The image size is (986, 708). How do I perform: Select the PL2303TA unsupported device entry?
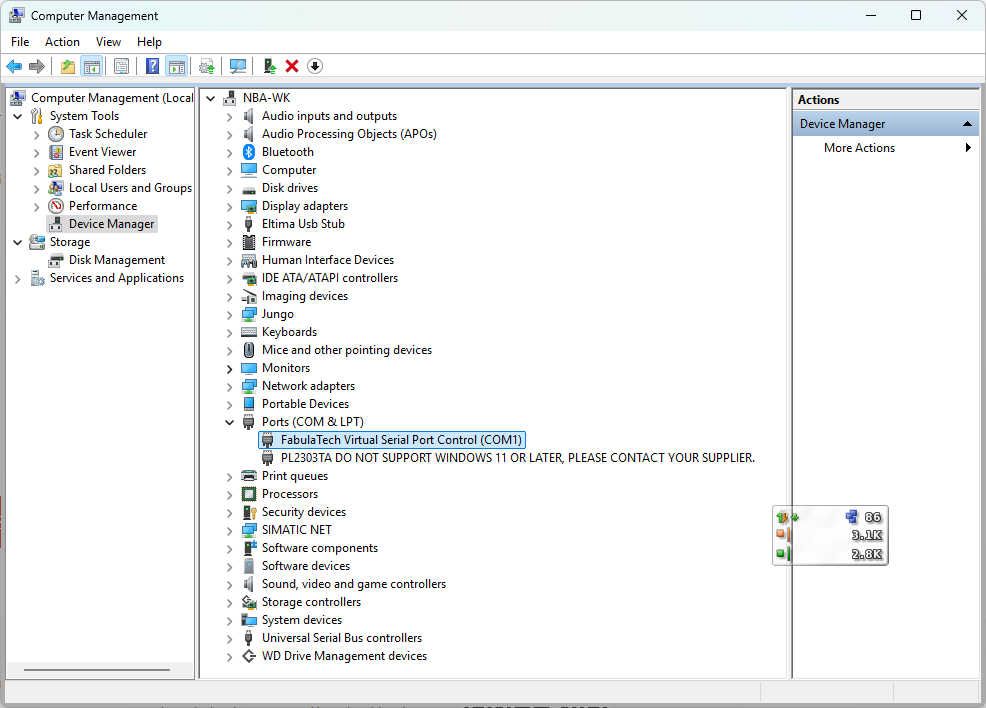[x=518, y=458]
